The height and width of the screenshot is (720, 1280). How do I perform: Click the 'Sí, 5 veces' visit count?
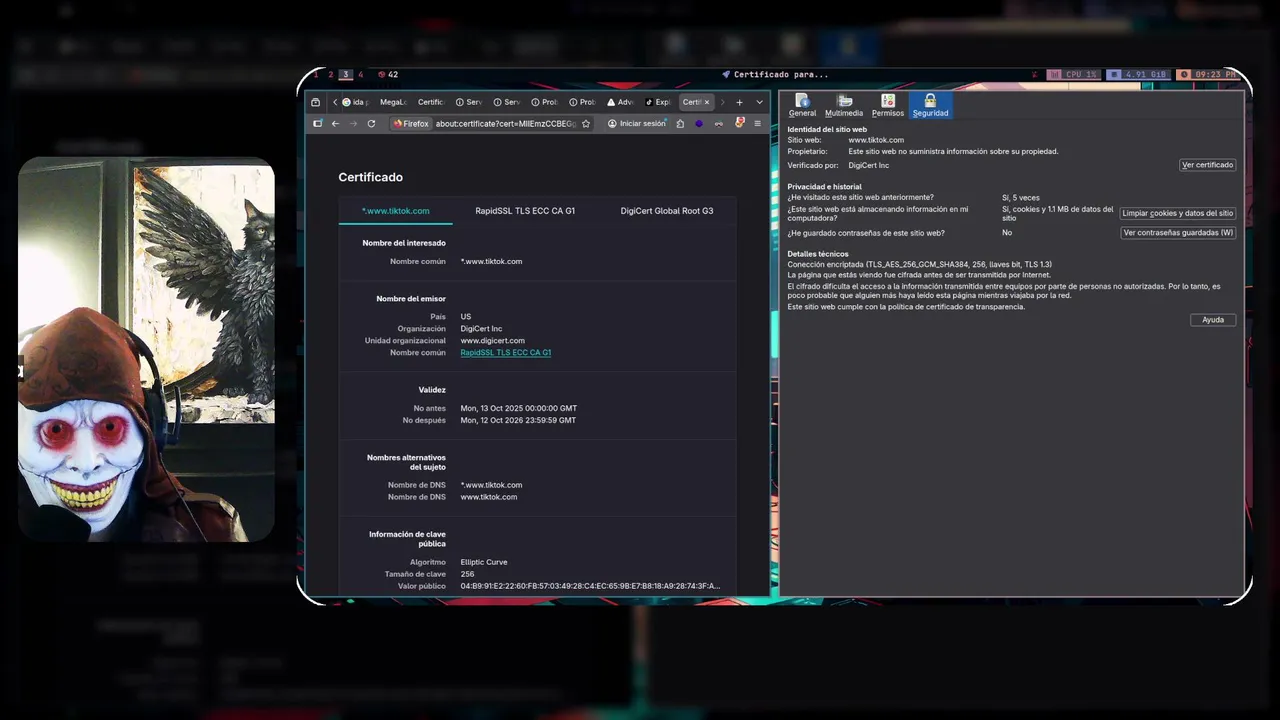(x=1021, y=198)
